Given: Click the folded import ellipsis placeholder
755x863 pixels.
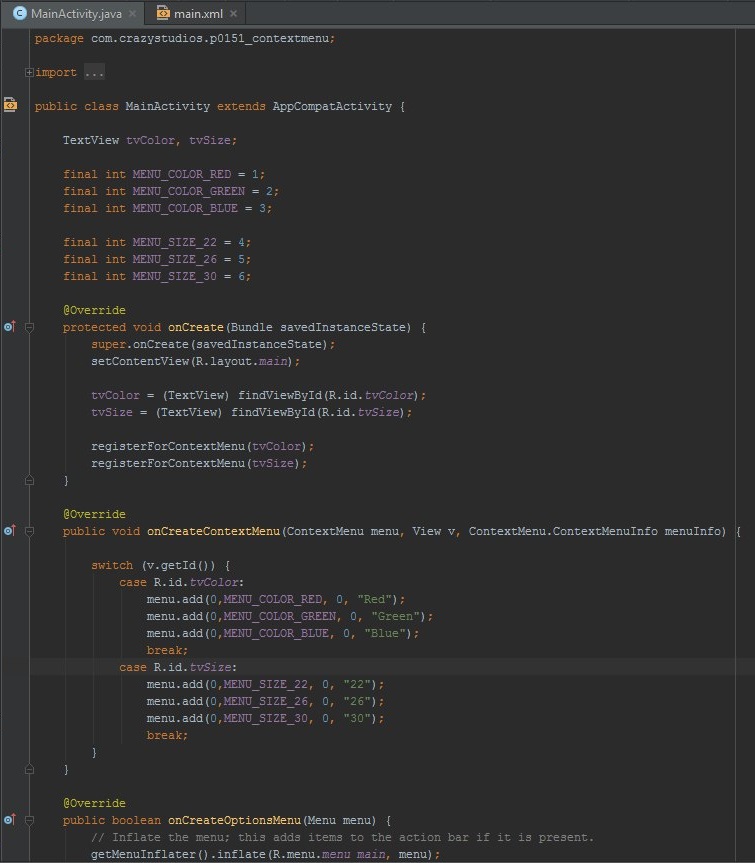Looking at the screenshot, I should pyautogui.click(x=94, y=72).
